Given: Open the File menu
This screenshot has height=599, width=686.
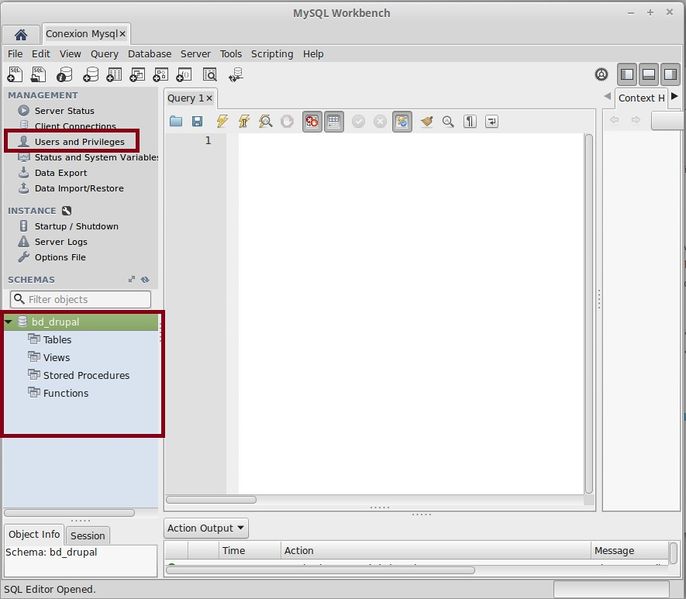Looking at the screenshot, I should 15,54.
